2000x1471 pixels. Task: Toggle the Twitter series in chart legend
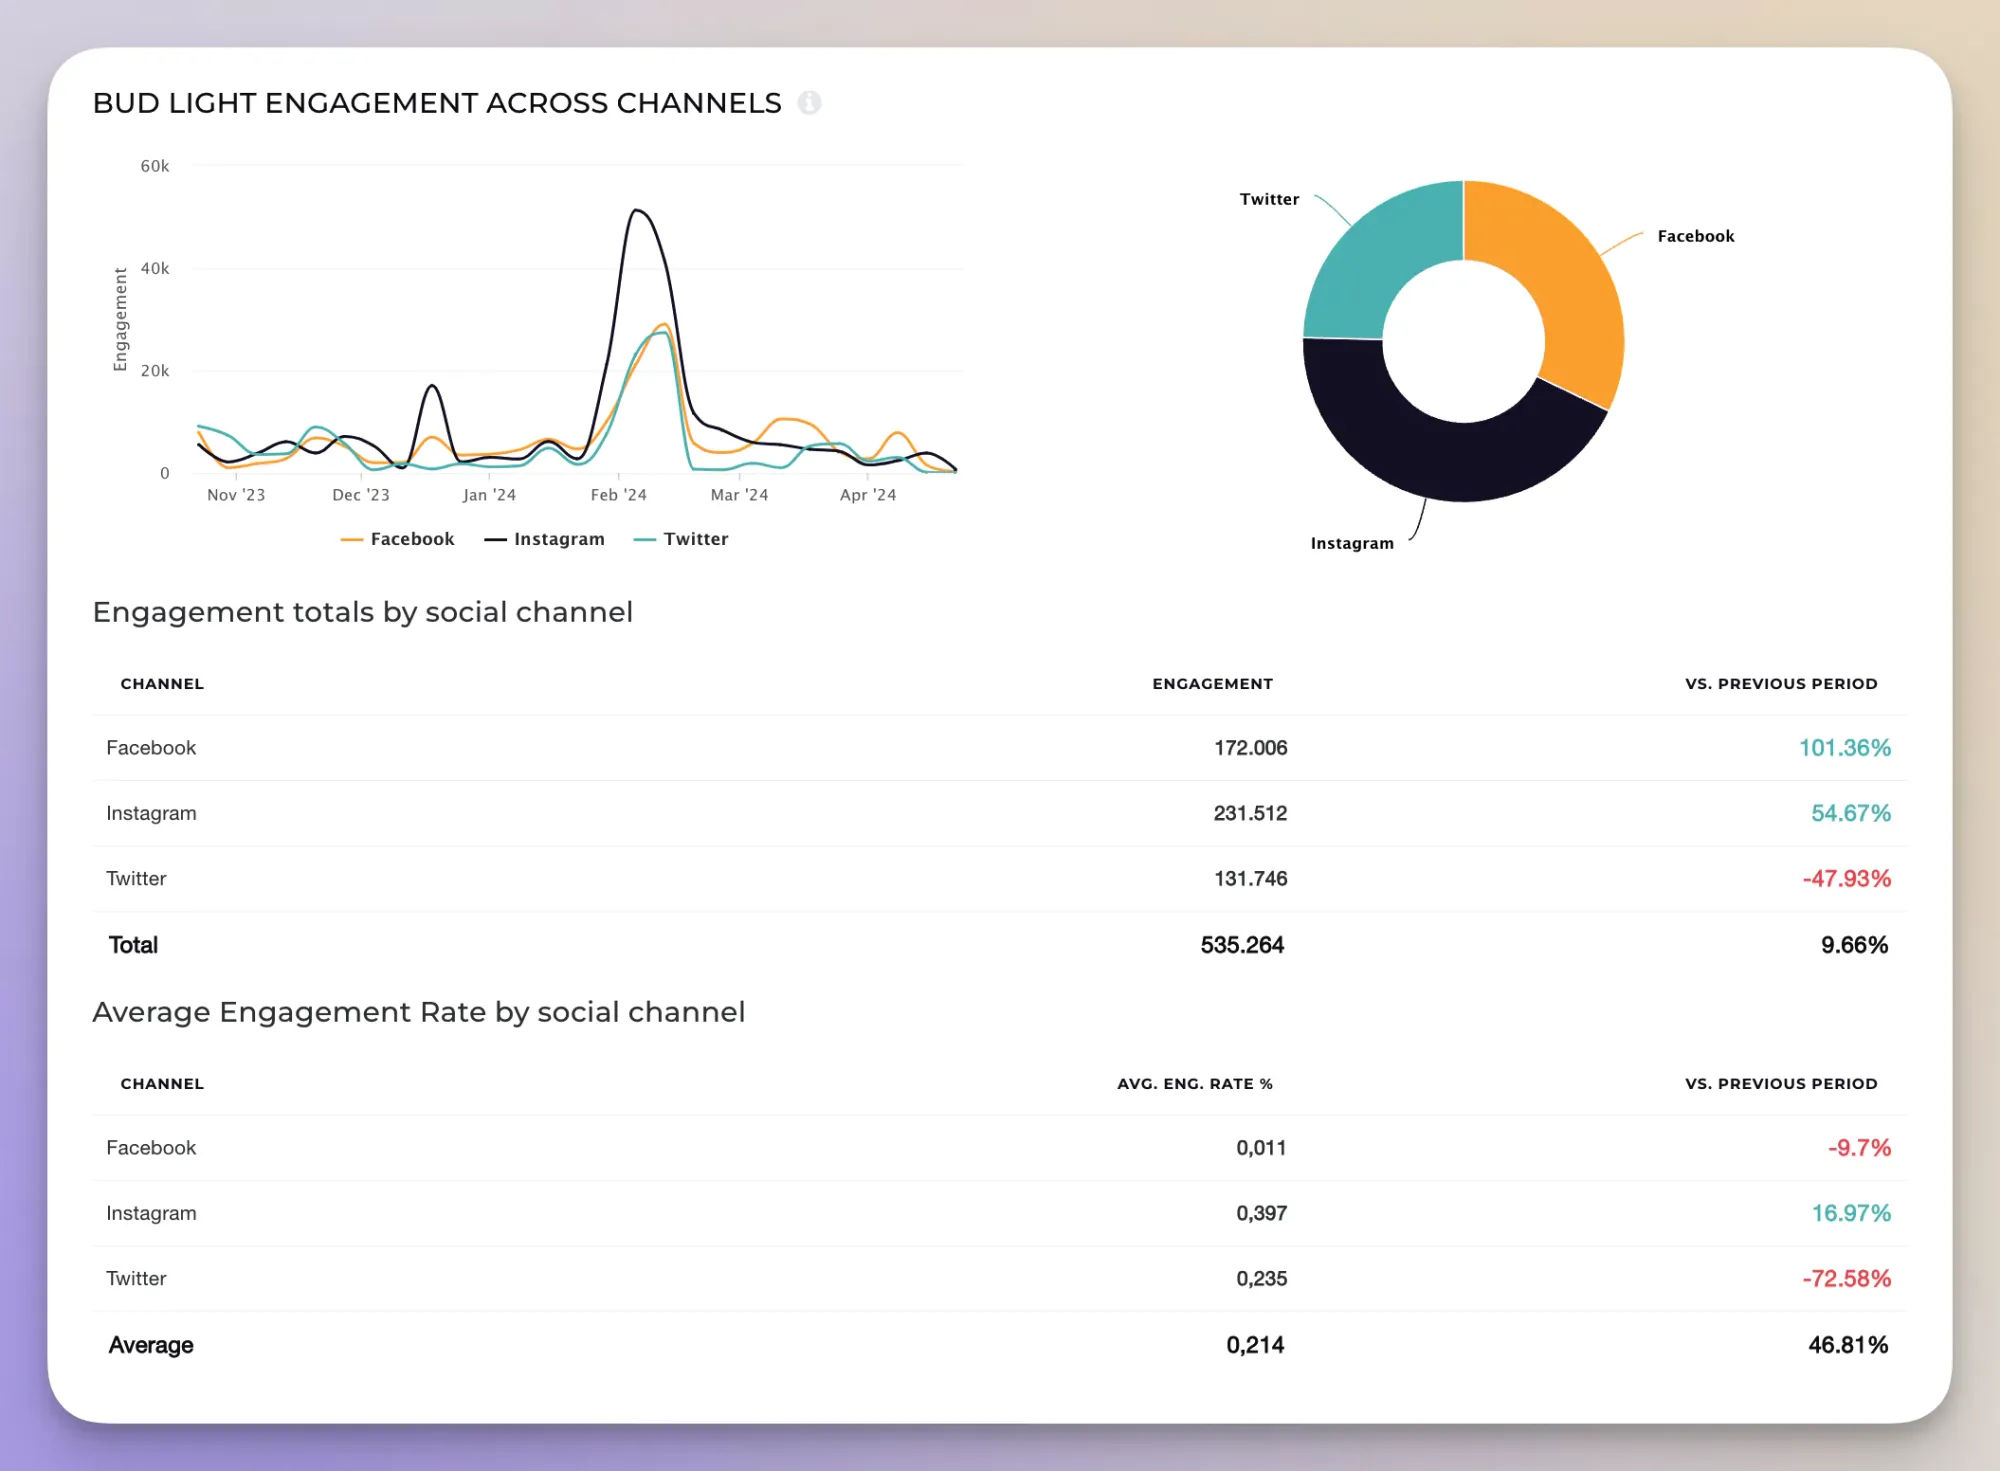click(681, 539)
